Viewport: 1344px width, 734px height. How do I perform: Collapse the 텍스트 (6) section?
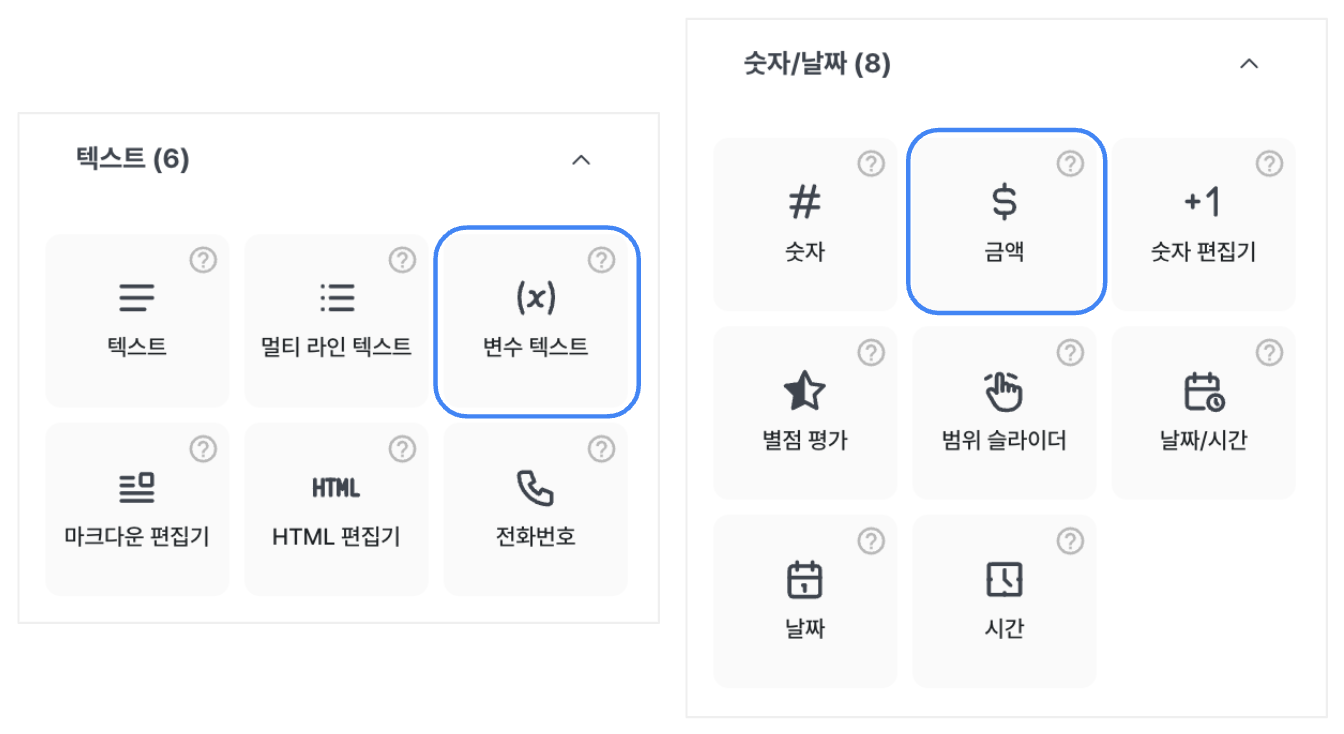point(581,160)
